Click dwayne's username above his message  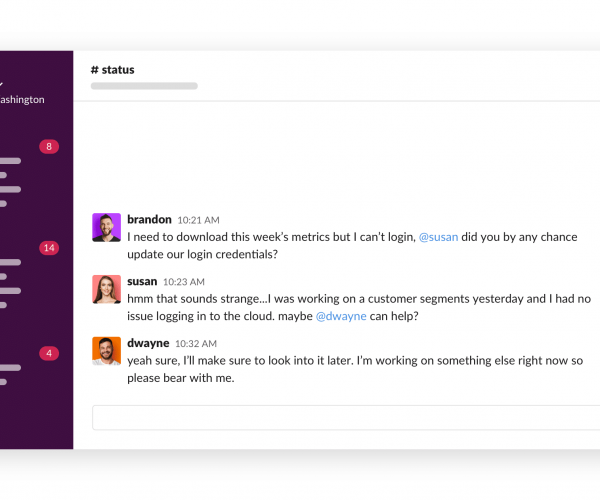[148, 343]
